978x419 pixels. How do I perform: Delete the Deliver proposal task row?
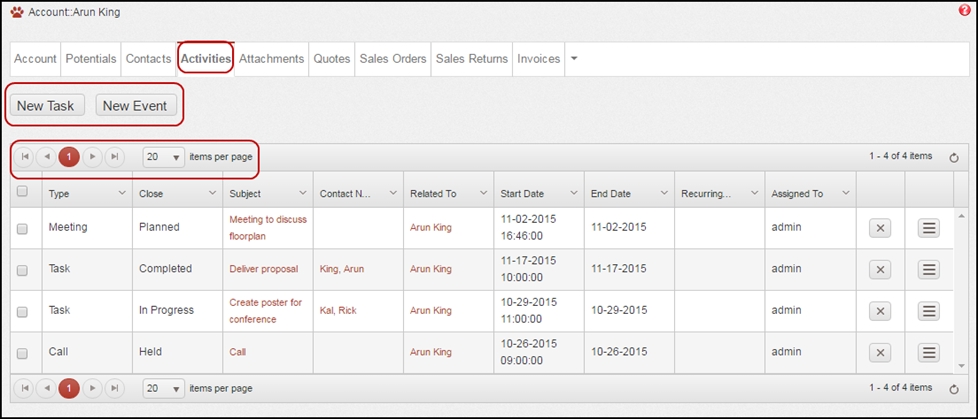coord(880,269)
